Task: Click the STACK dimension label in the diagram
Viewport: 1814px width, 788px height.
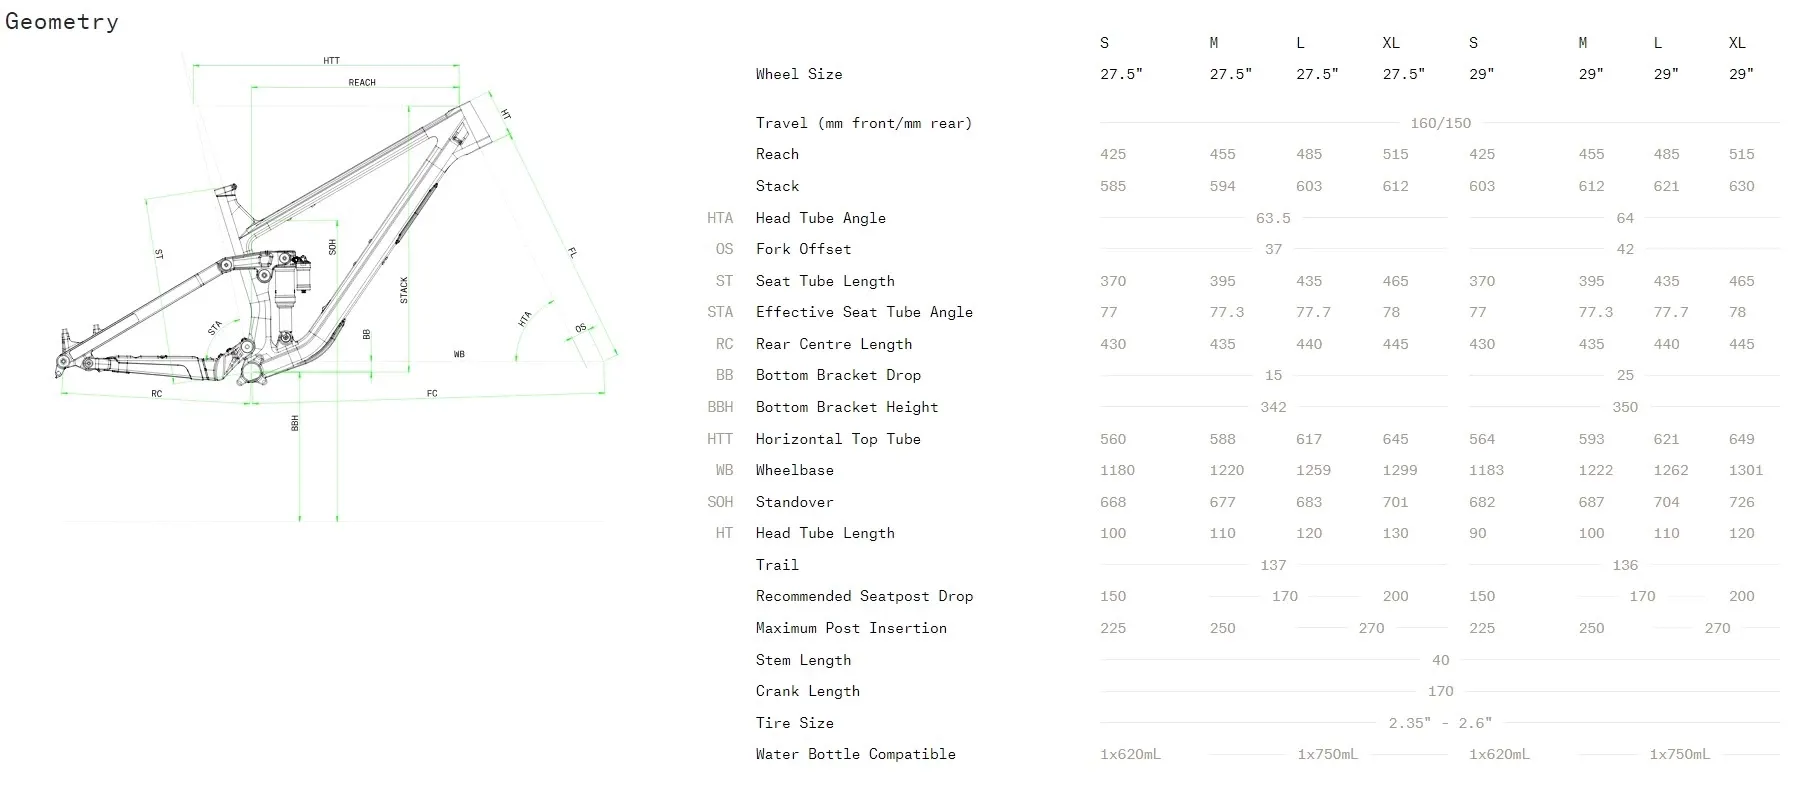Action: (404, 290)
